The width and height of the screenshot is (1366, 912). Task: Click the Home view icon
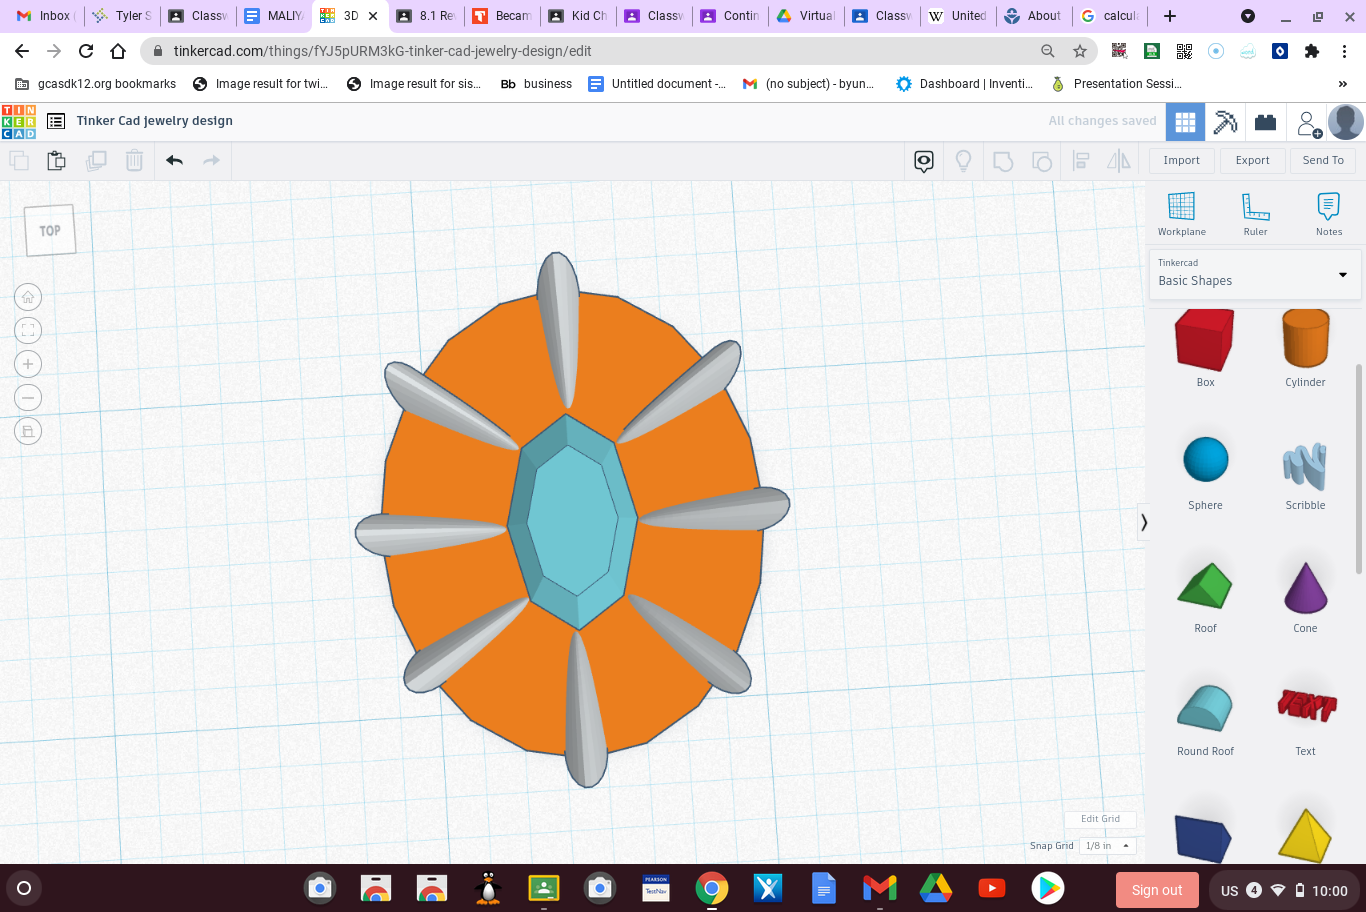pos(28,296)
